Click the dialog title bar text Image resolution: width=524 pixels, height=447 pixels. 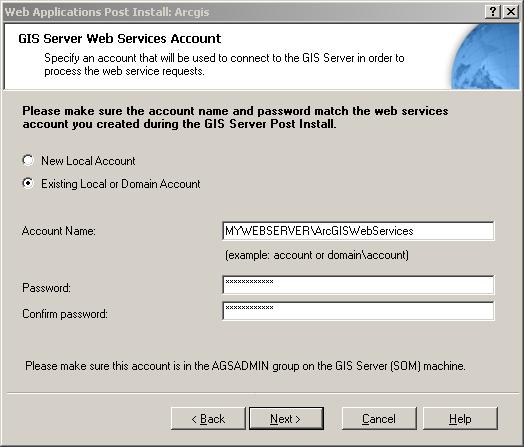point(107,12)
